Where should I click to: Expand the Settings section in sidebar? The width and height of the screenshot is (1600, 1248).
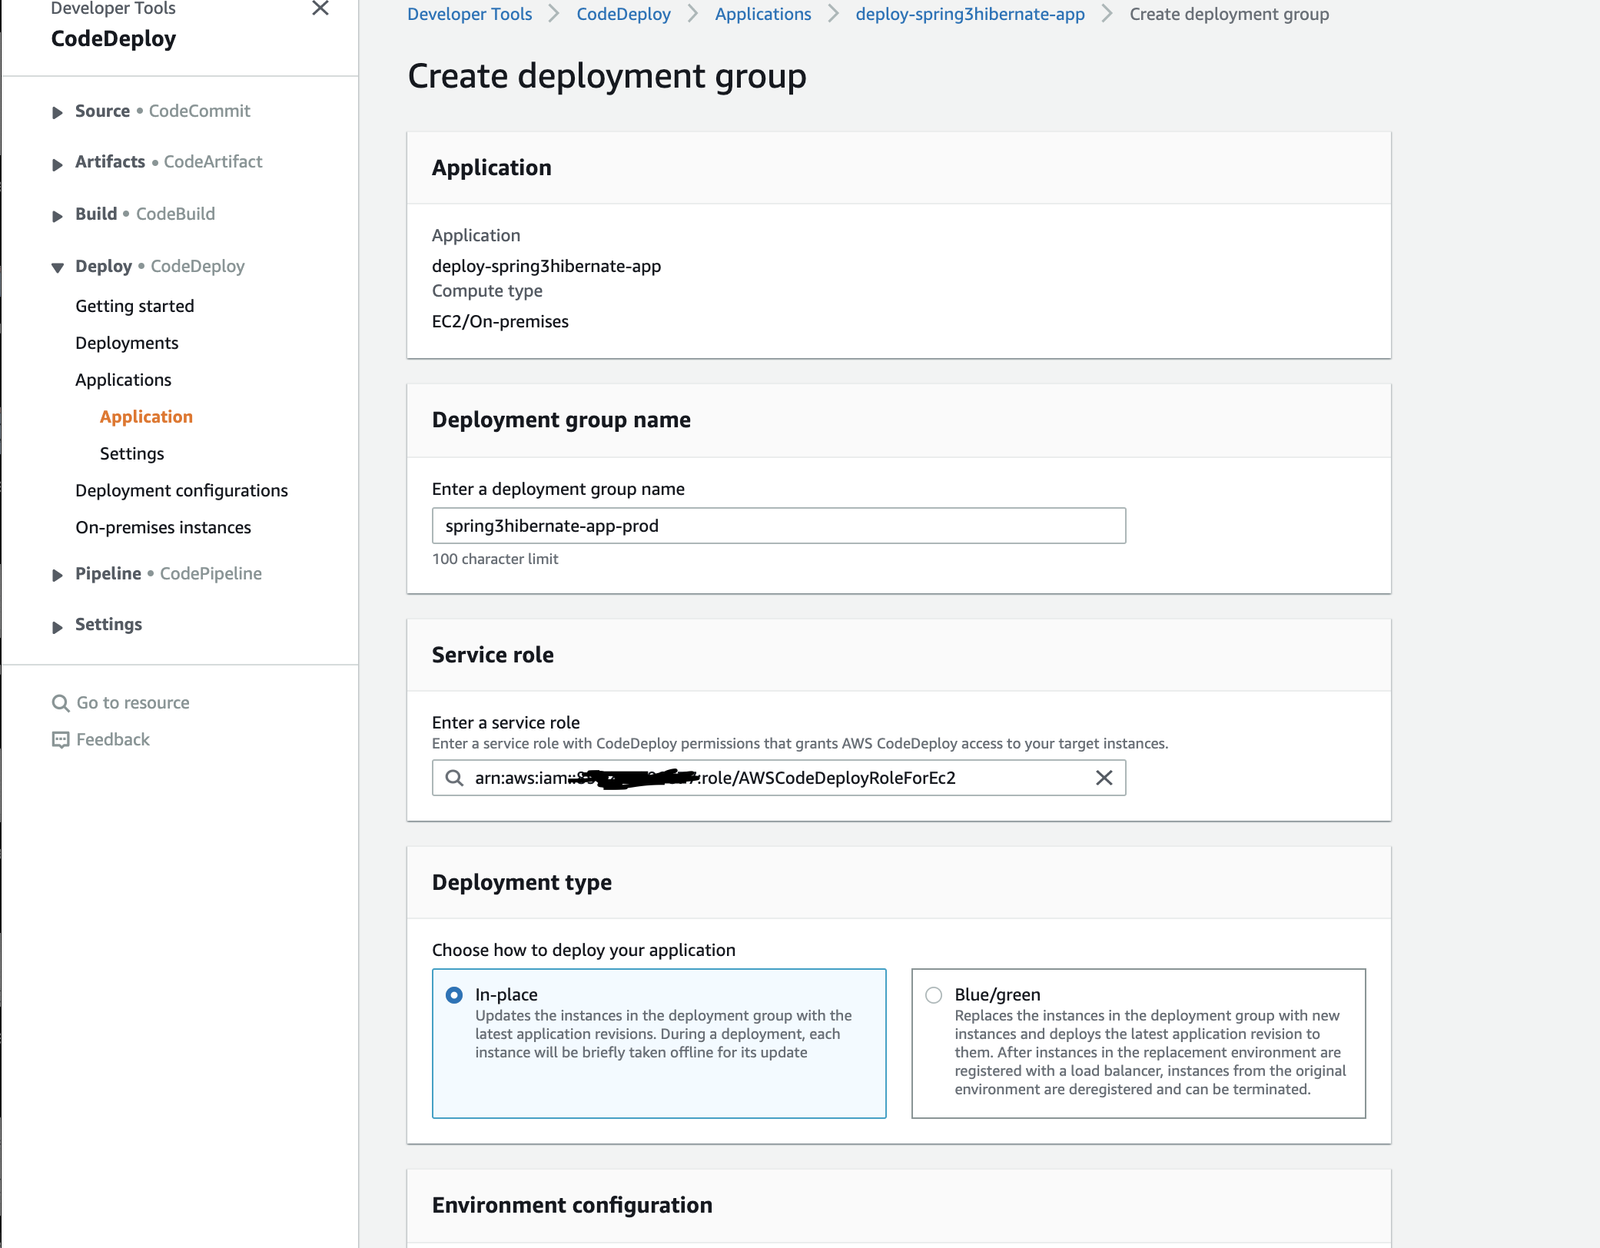(58, 626)
